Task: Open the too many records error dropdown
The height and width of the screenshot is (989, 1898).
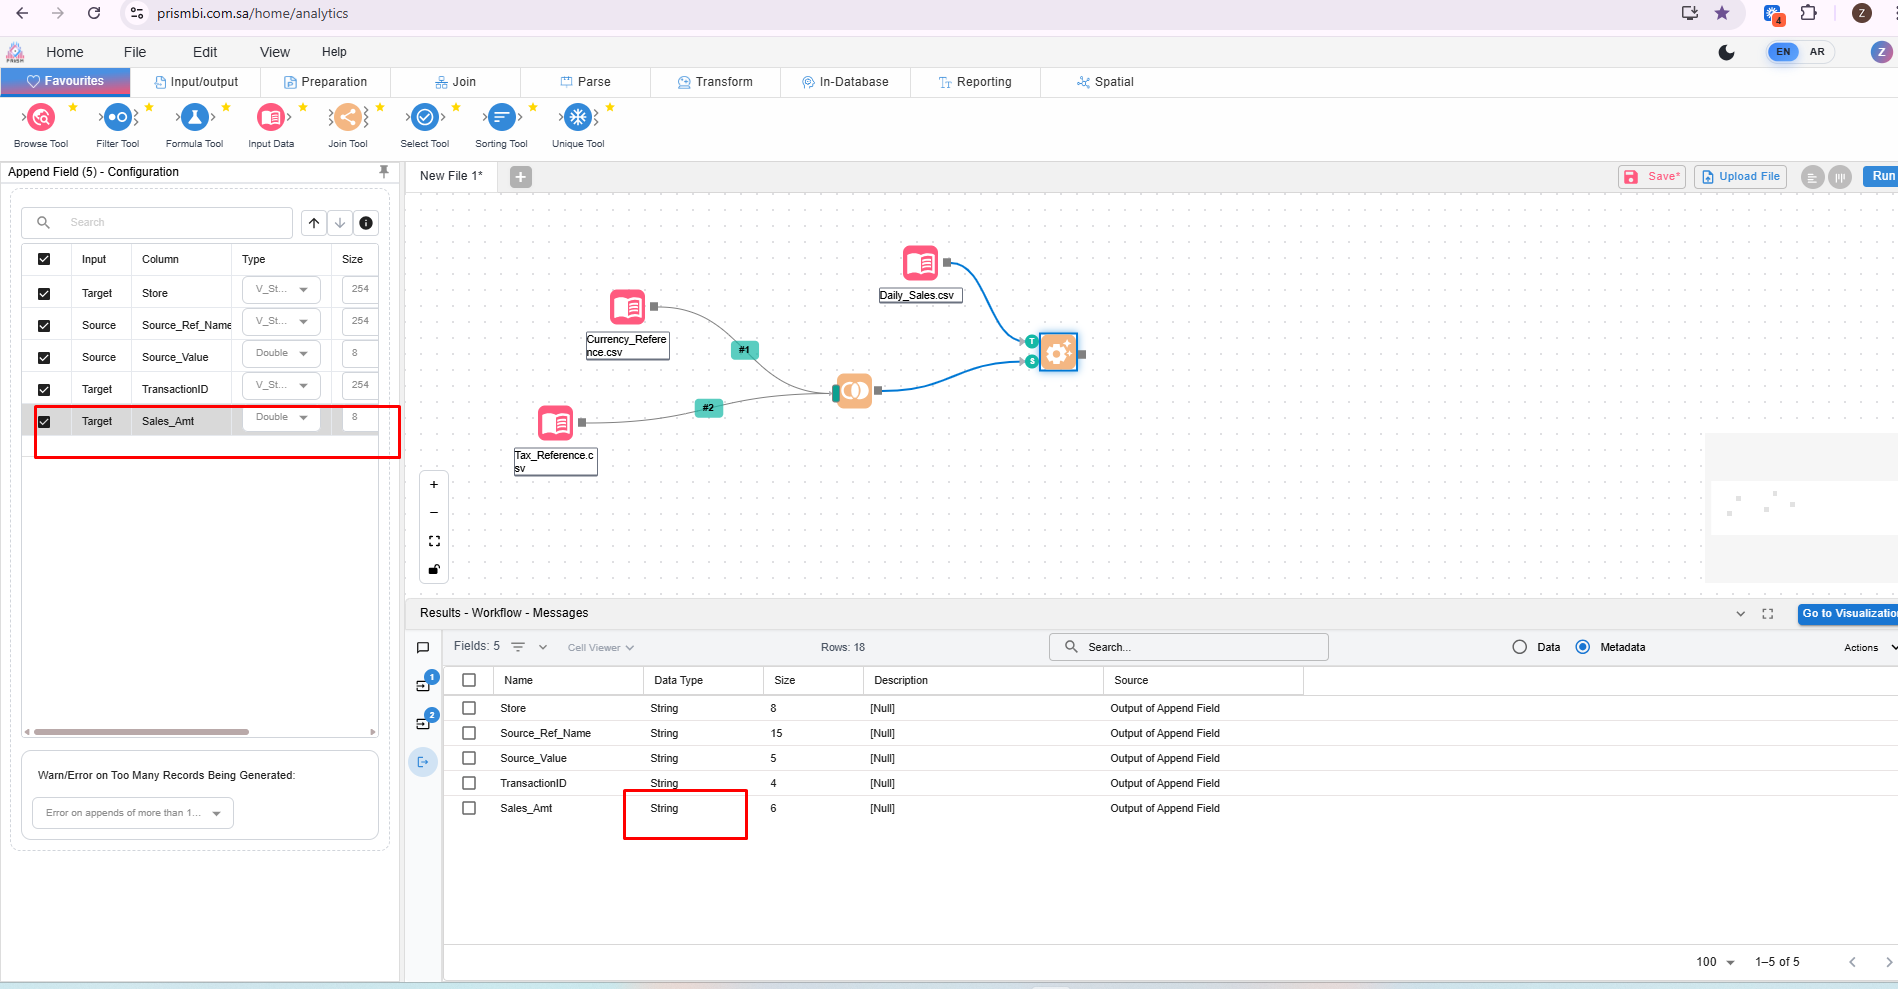Action: point(133,813)
